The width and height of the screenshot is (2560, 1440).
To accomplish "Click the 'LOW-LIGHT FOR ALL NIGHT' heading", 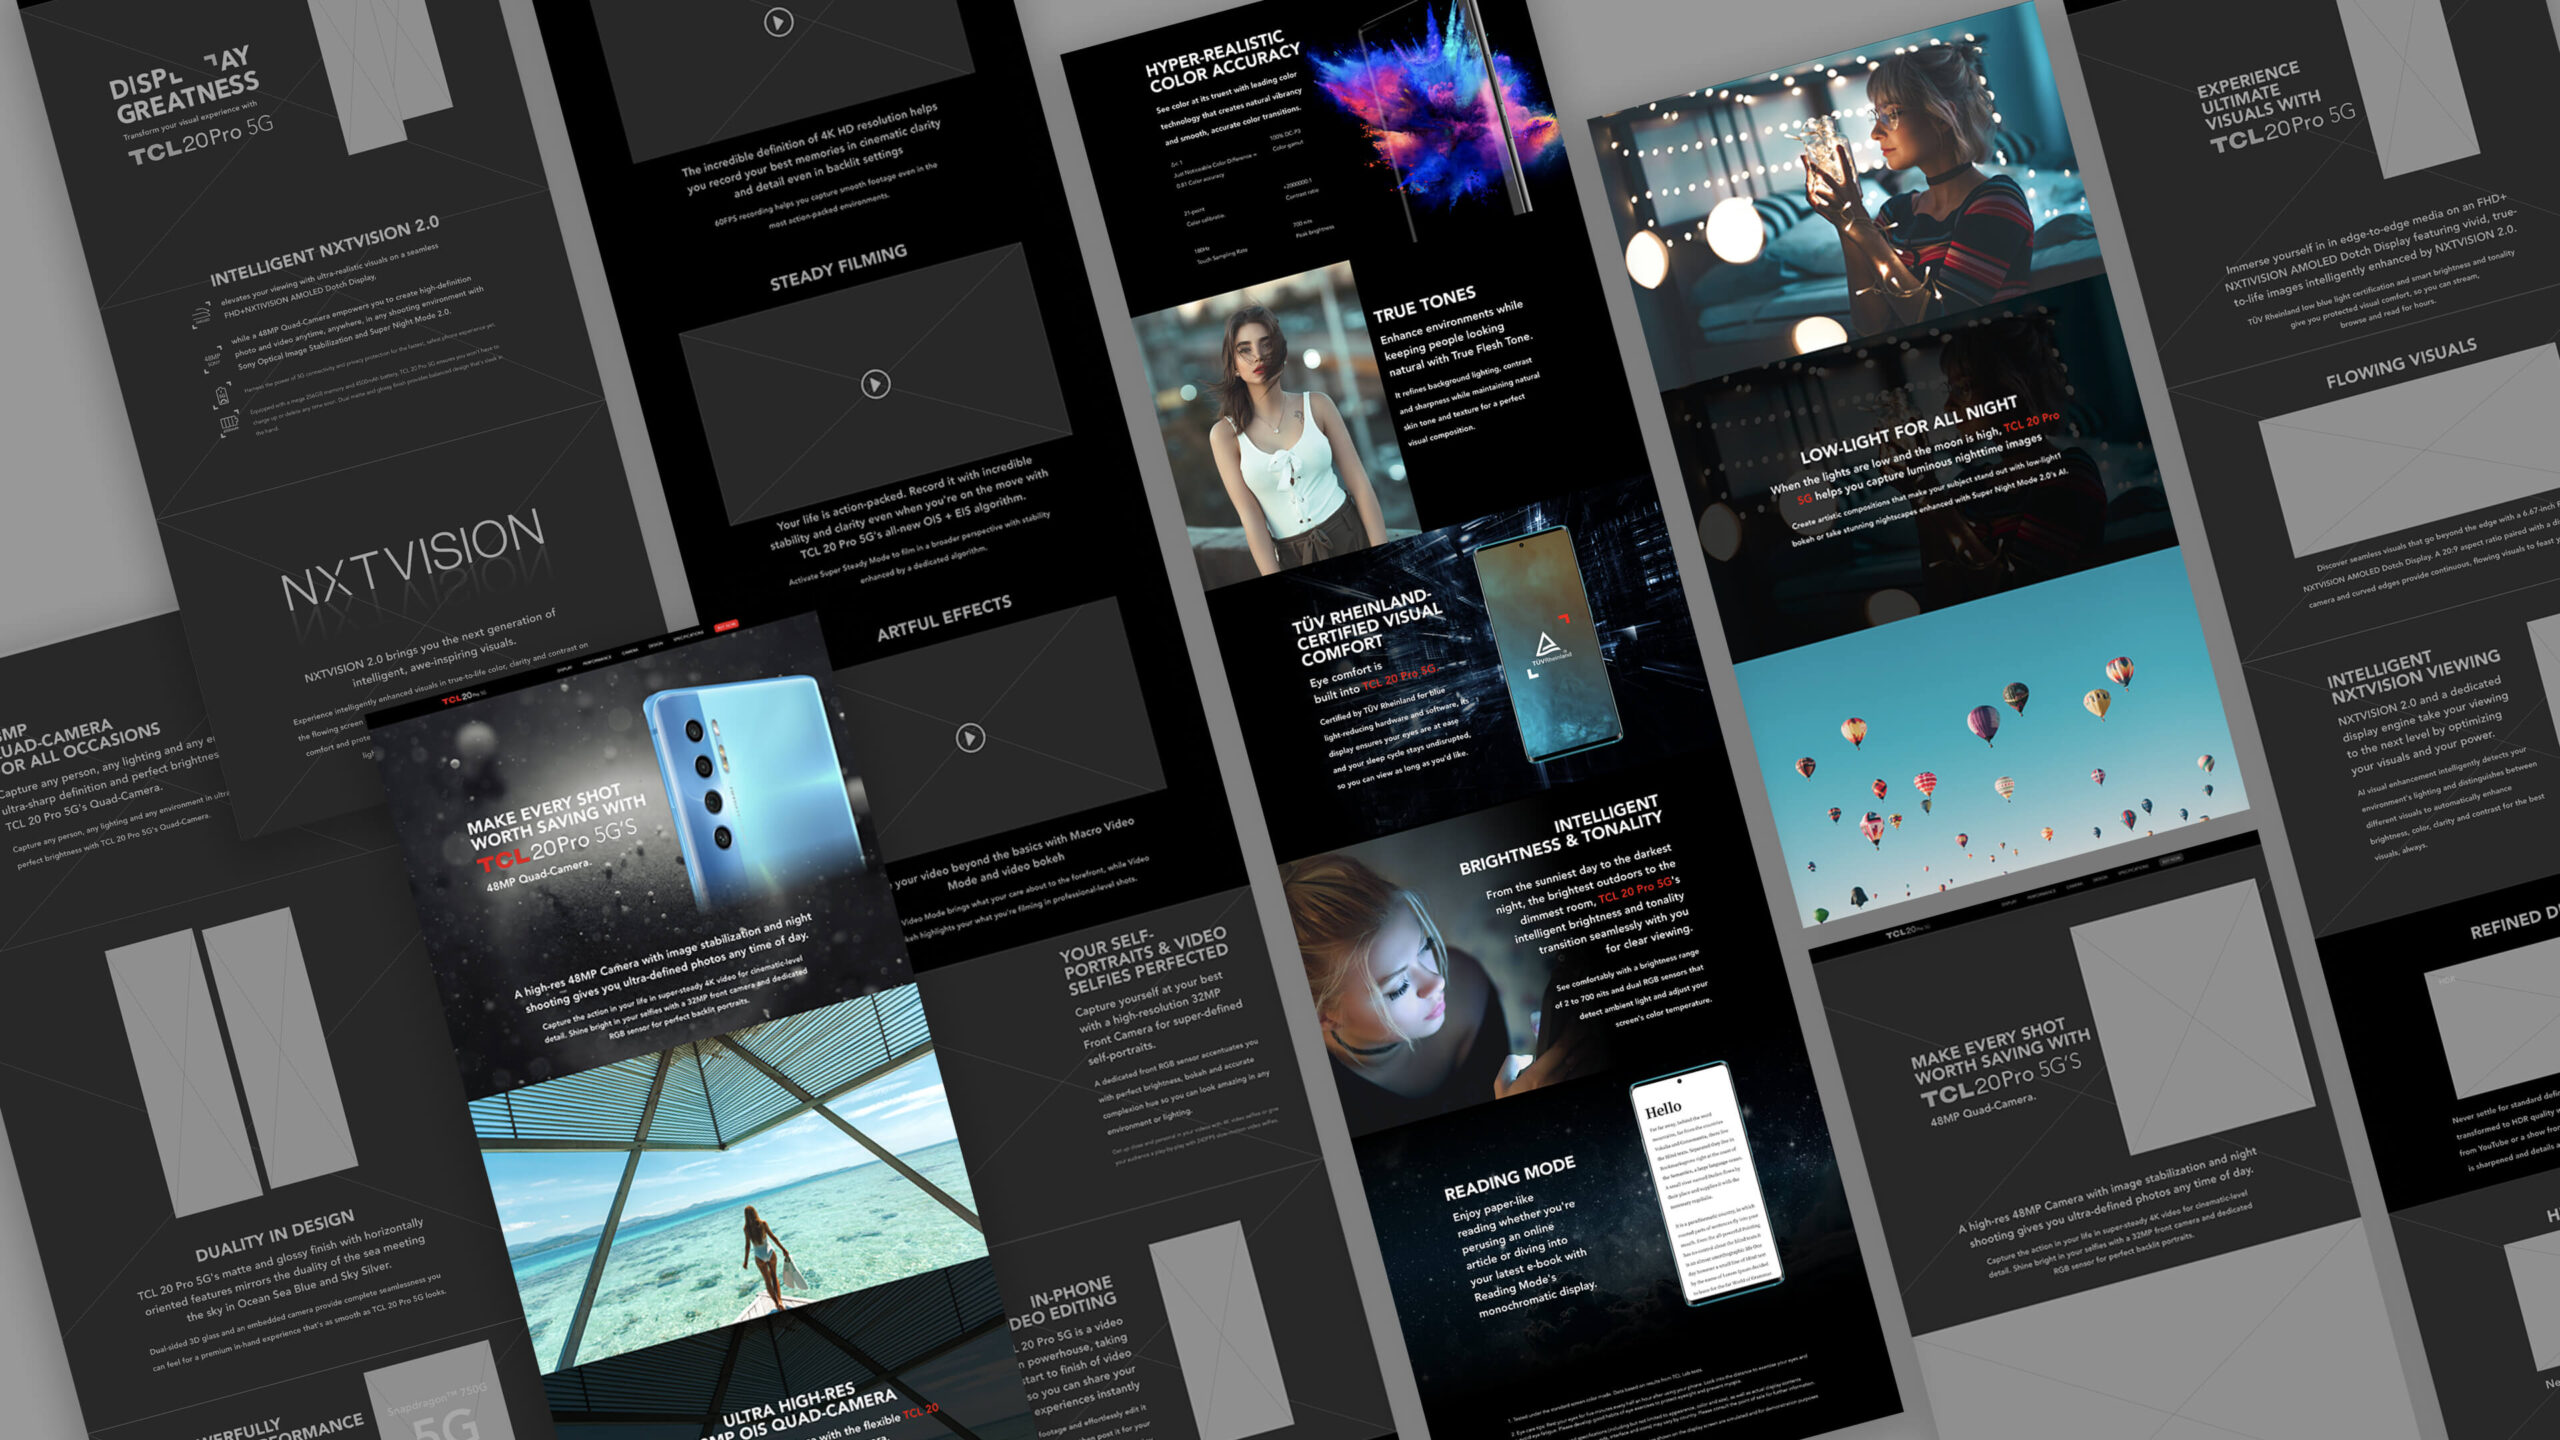I will pos(1908,430).
